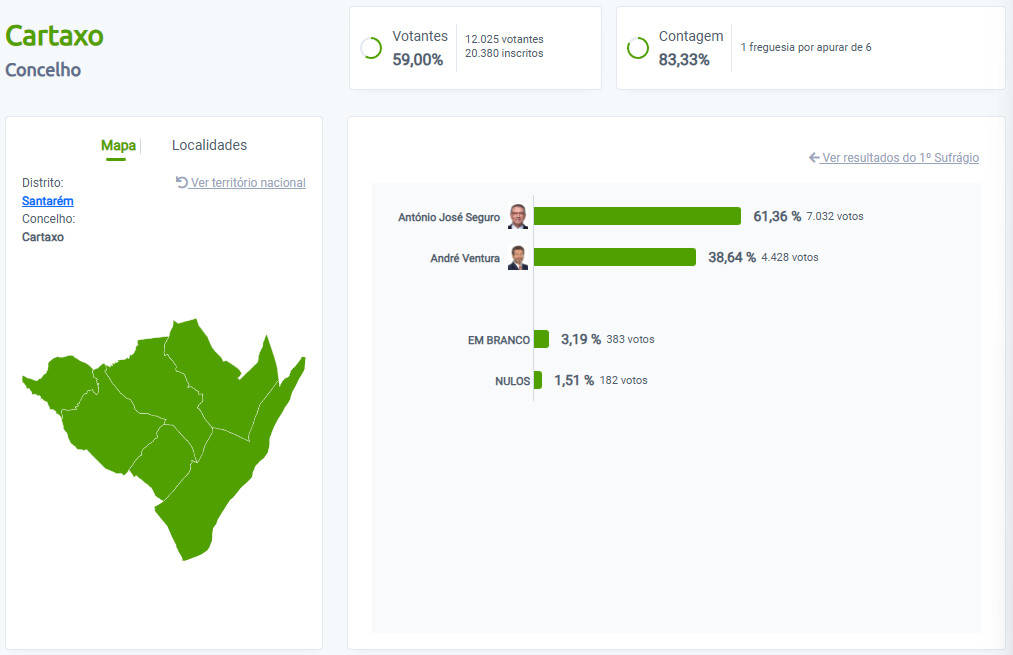
Task: Open Ver resultados do 1º Sufrágio link
Action: (901, 158)
